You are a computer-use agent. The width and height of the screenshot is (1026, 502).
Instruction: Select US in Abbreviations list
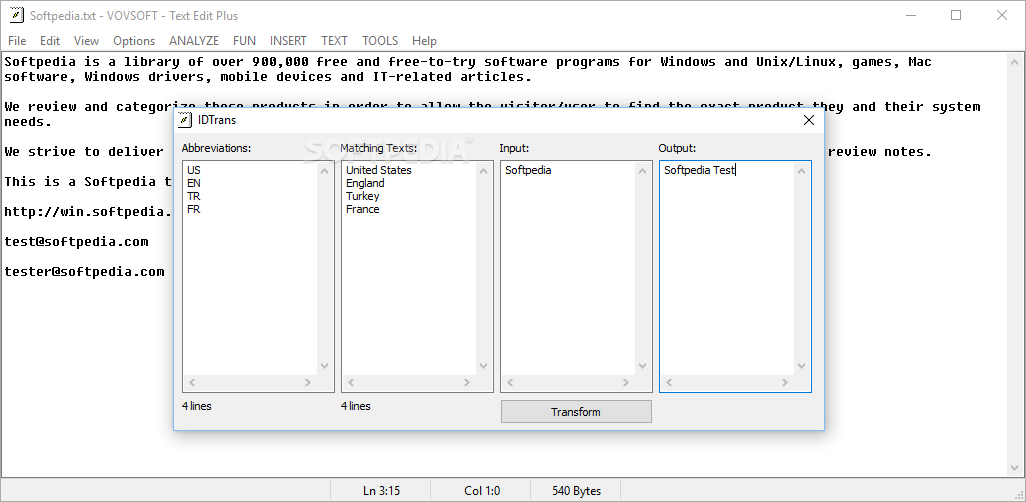pyautogui.click(x=194, y=170)
